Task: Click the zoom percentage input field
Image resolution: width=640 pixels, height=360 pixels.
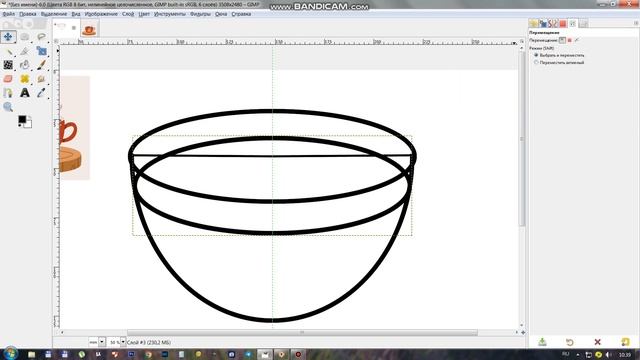Action: (x=114, y=342)
